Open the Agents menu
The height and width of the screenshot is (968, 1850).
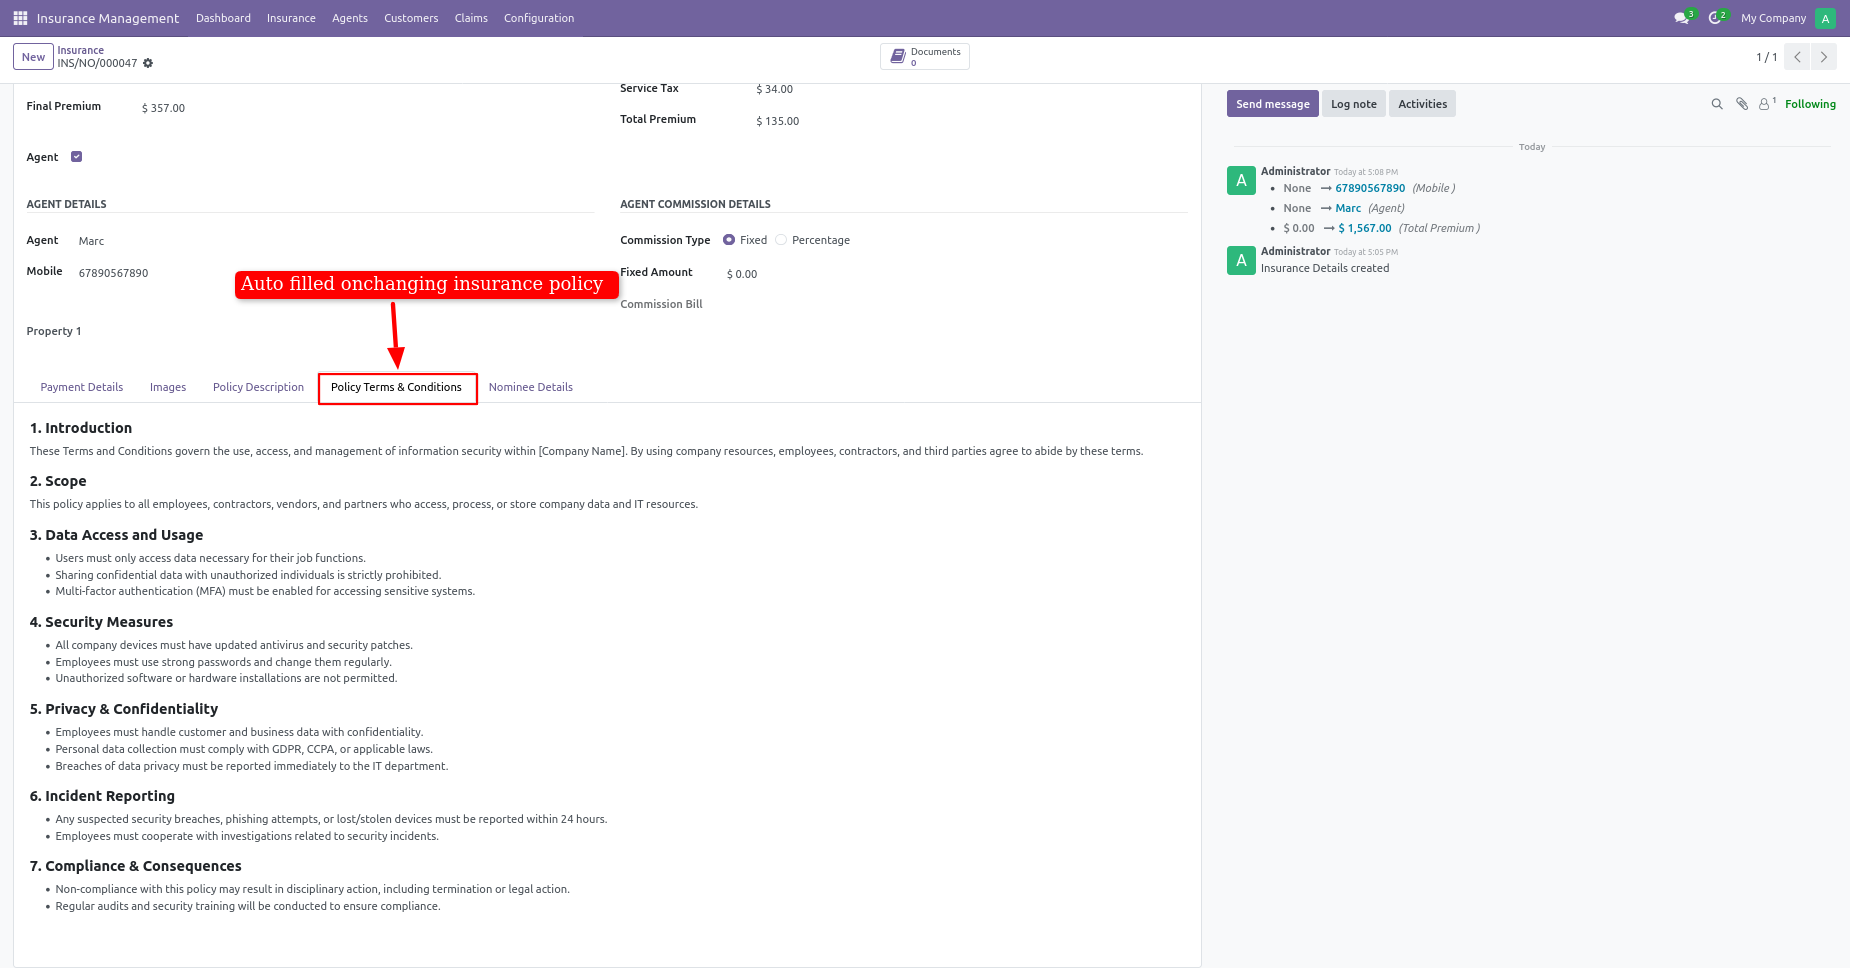click(350, 18)
